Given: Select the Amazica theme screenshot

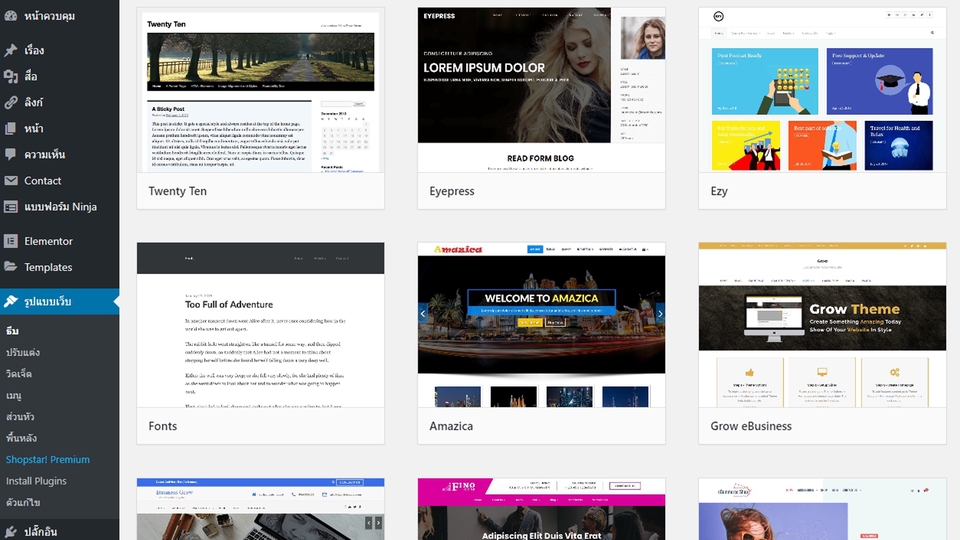Looking at the screenshot, I should [541, 325].
